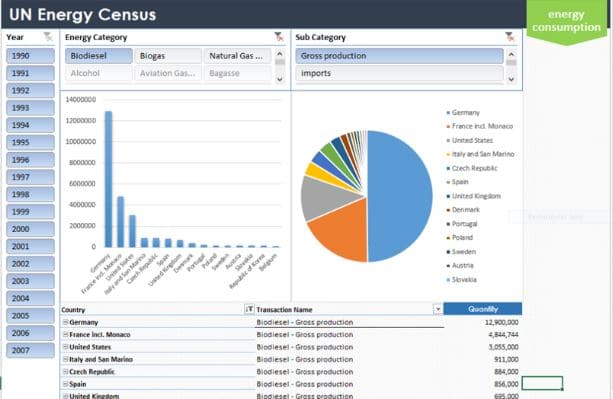Click the 12,900,000 quantity cell
This screenshot has height=399, width=613.
click(x=502, y=322)
